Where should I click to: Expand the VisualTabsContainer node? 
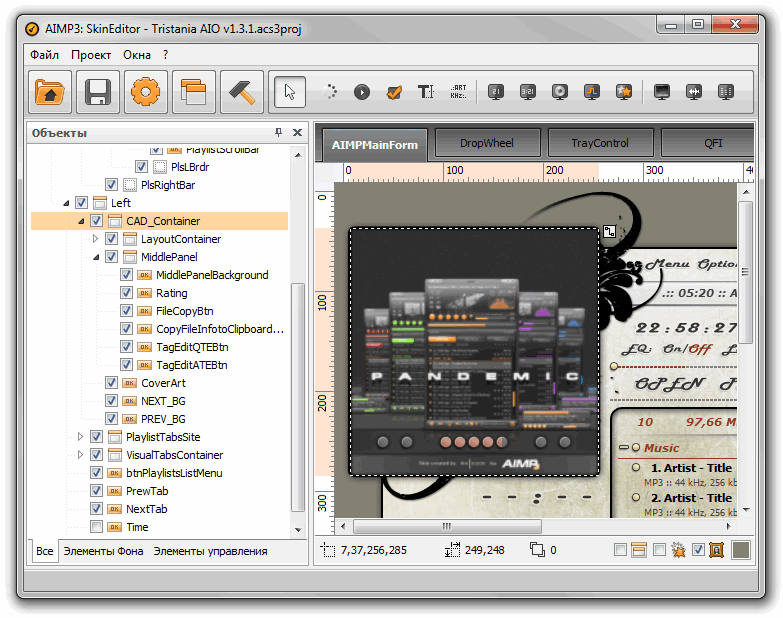click(x=81, y=455)
